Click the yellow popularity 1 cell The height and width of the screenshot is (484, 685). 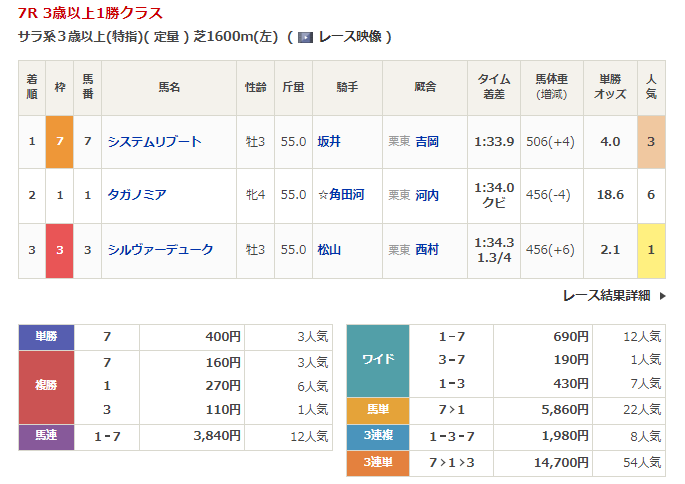651,249
